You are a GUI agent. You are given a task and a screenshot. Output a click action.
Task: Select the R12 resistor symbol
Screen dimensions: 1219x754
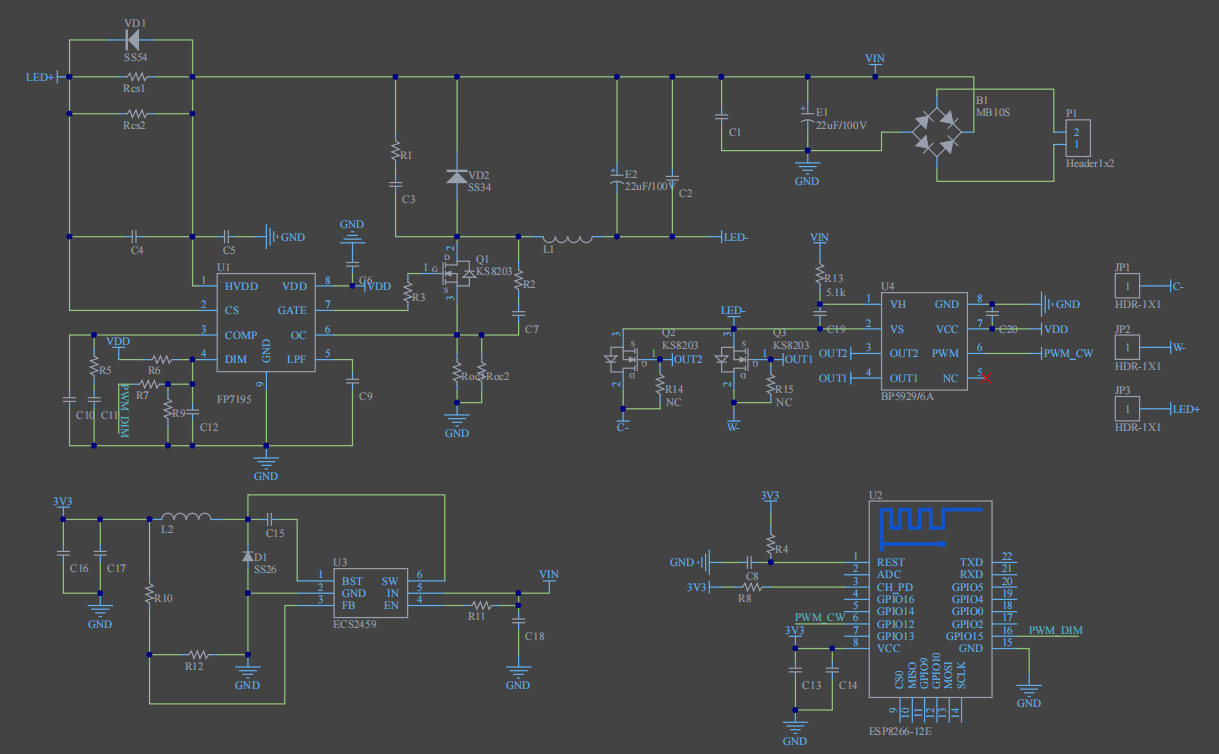(x=197, y=655)
